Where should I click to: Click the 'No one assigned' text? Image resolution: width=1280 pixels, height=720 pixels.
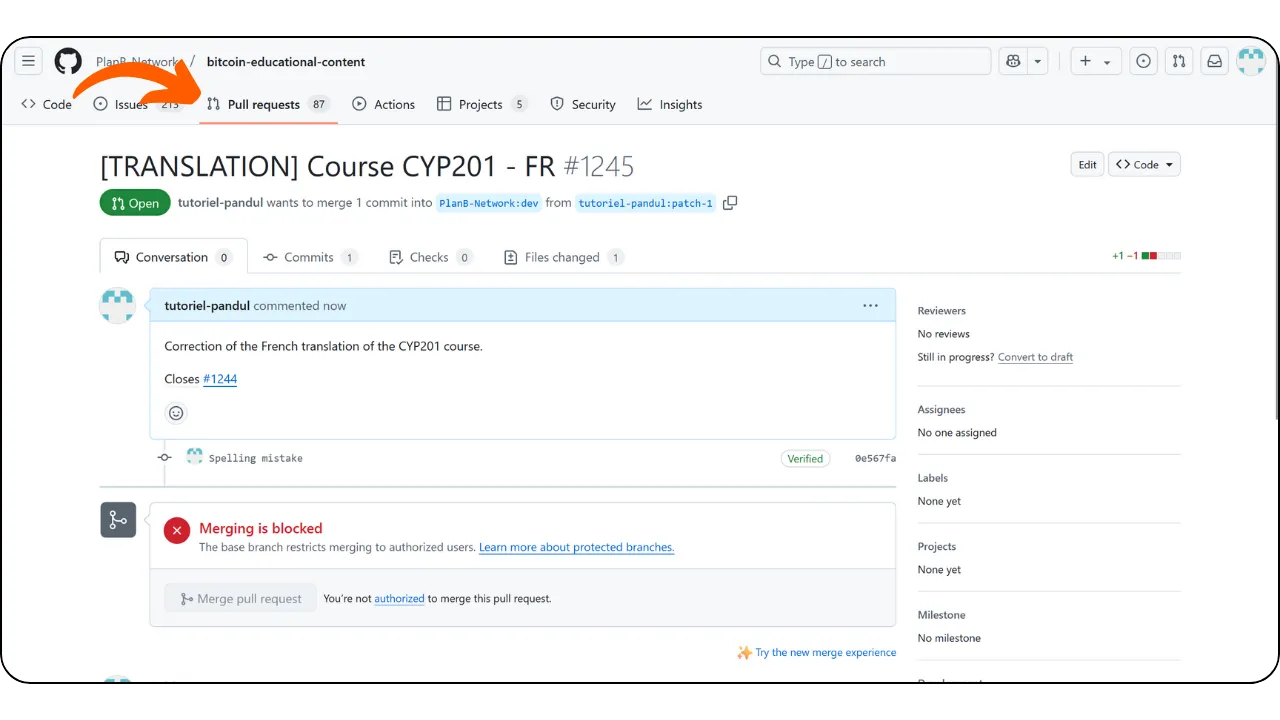click(957, 433)
